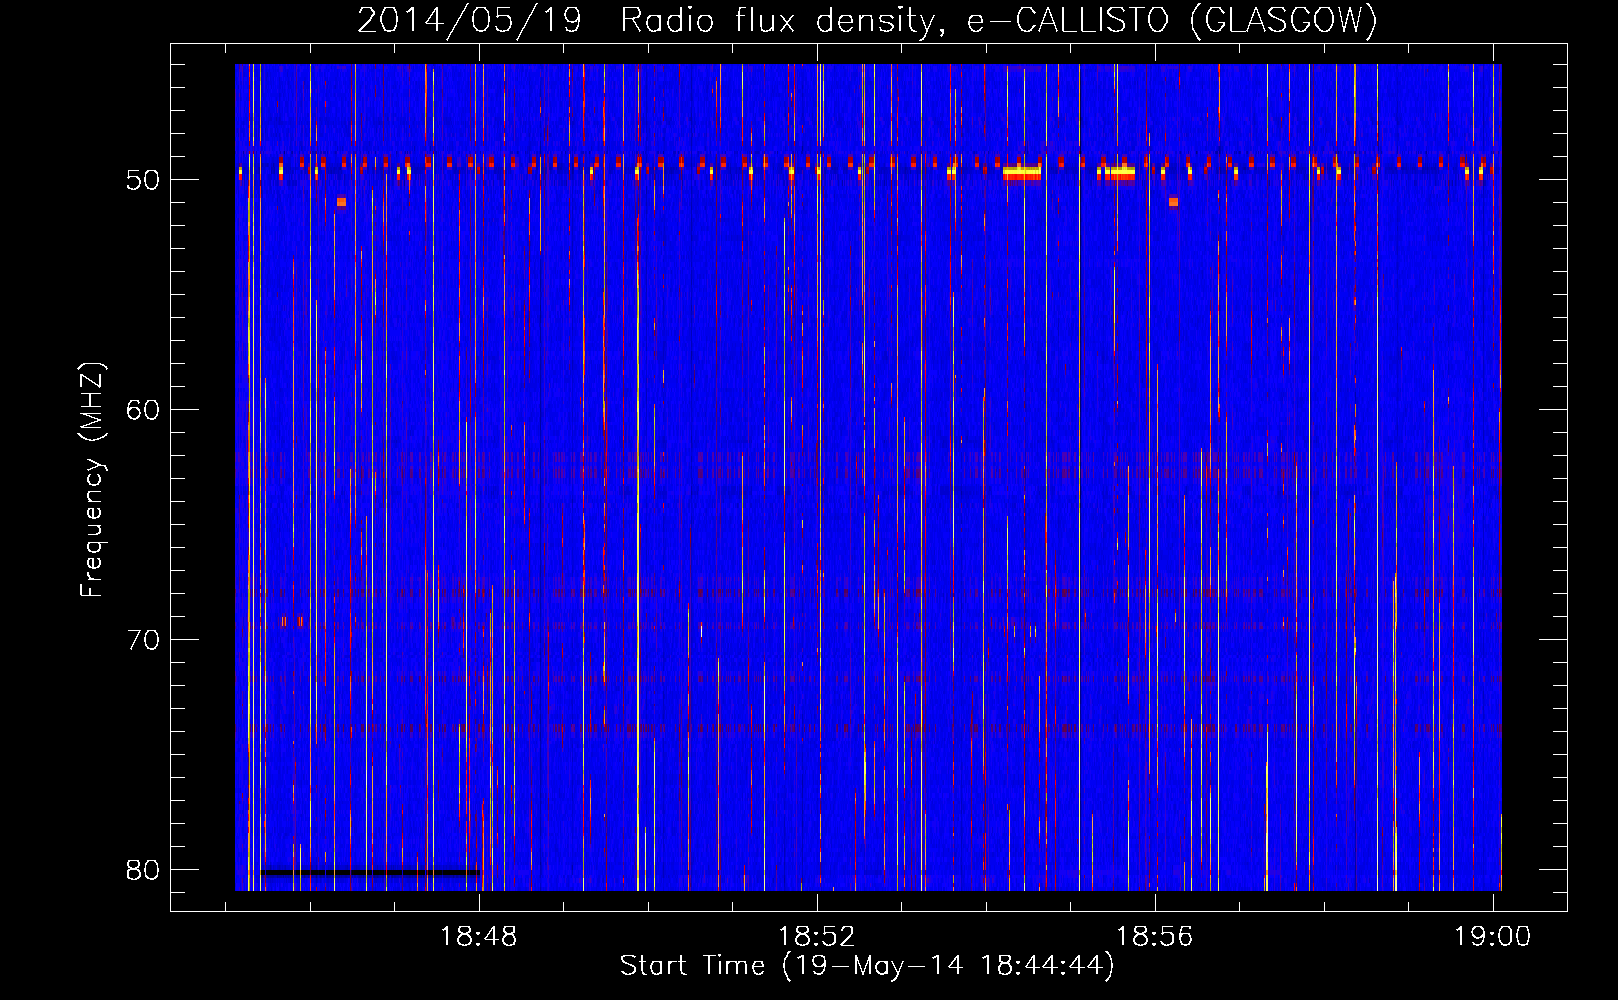
Task: Click the 18:56 time tick label
Action: click(x=1156, y=937)
